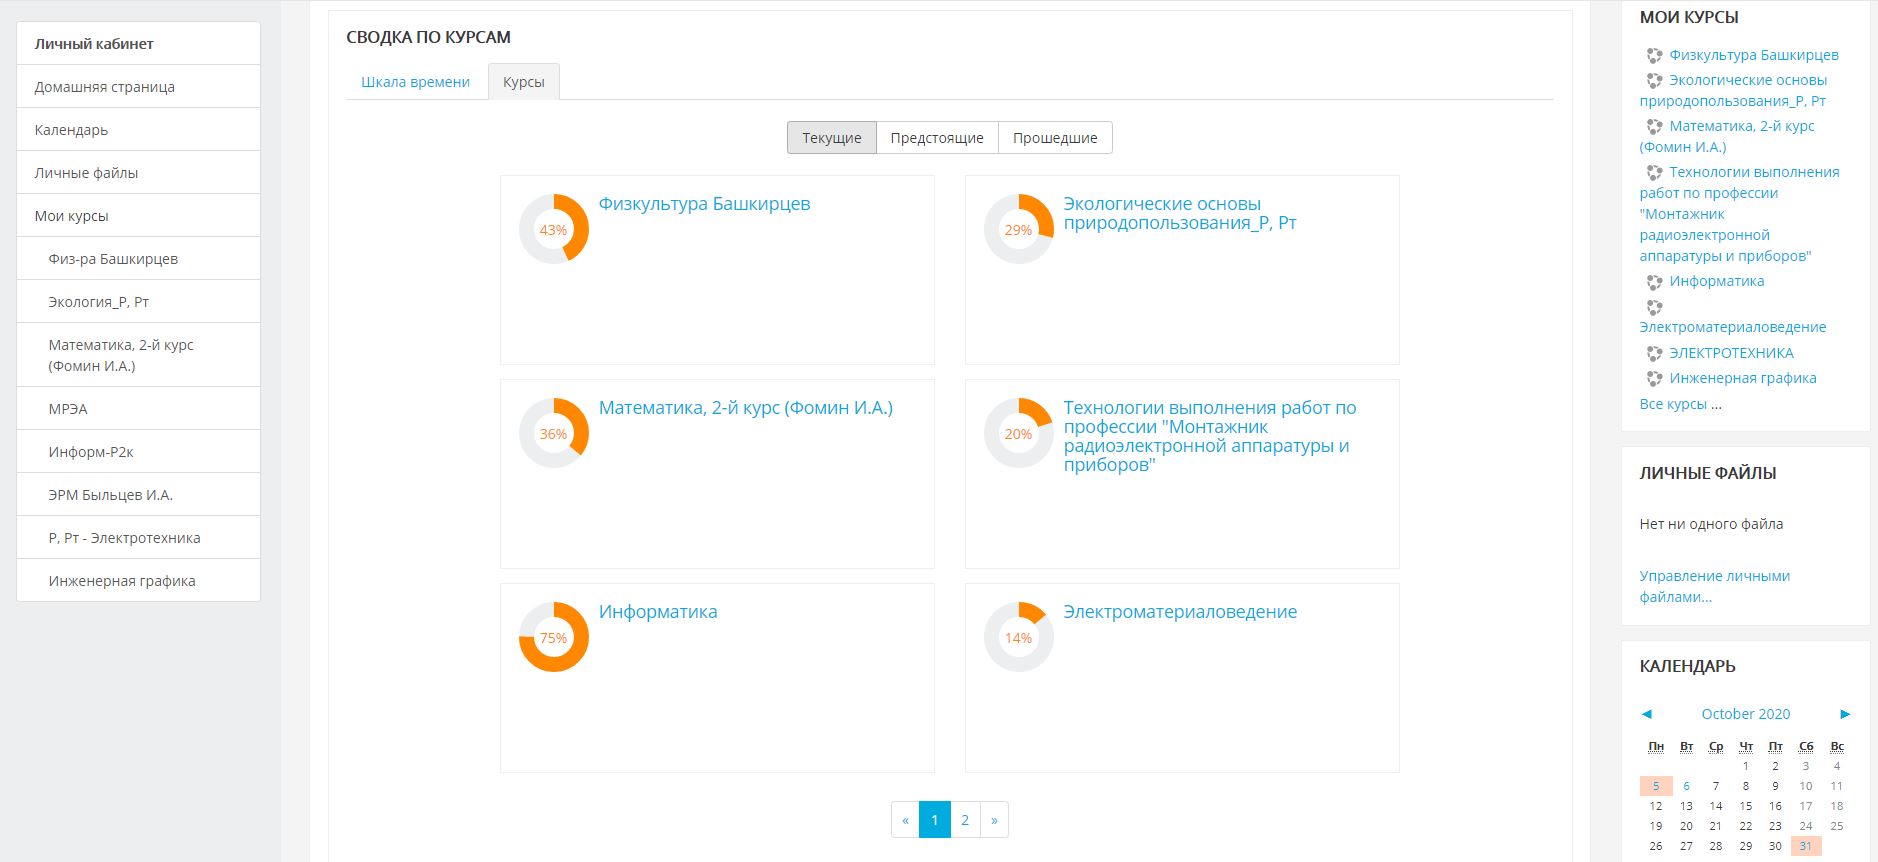The image size is (1878, 862).
Task: Click course icon beside Инженерная графика in Мои курсы
Action: pyautogui.click(x=1654, y=378)
